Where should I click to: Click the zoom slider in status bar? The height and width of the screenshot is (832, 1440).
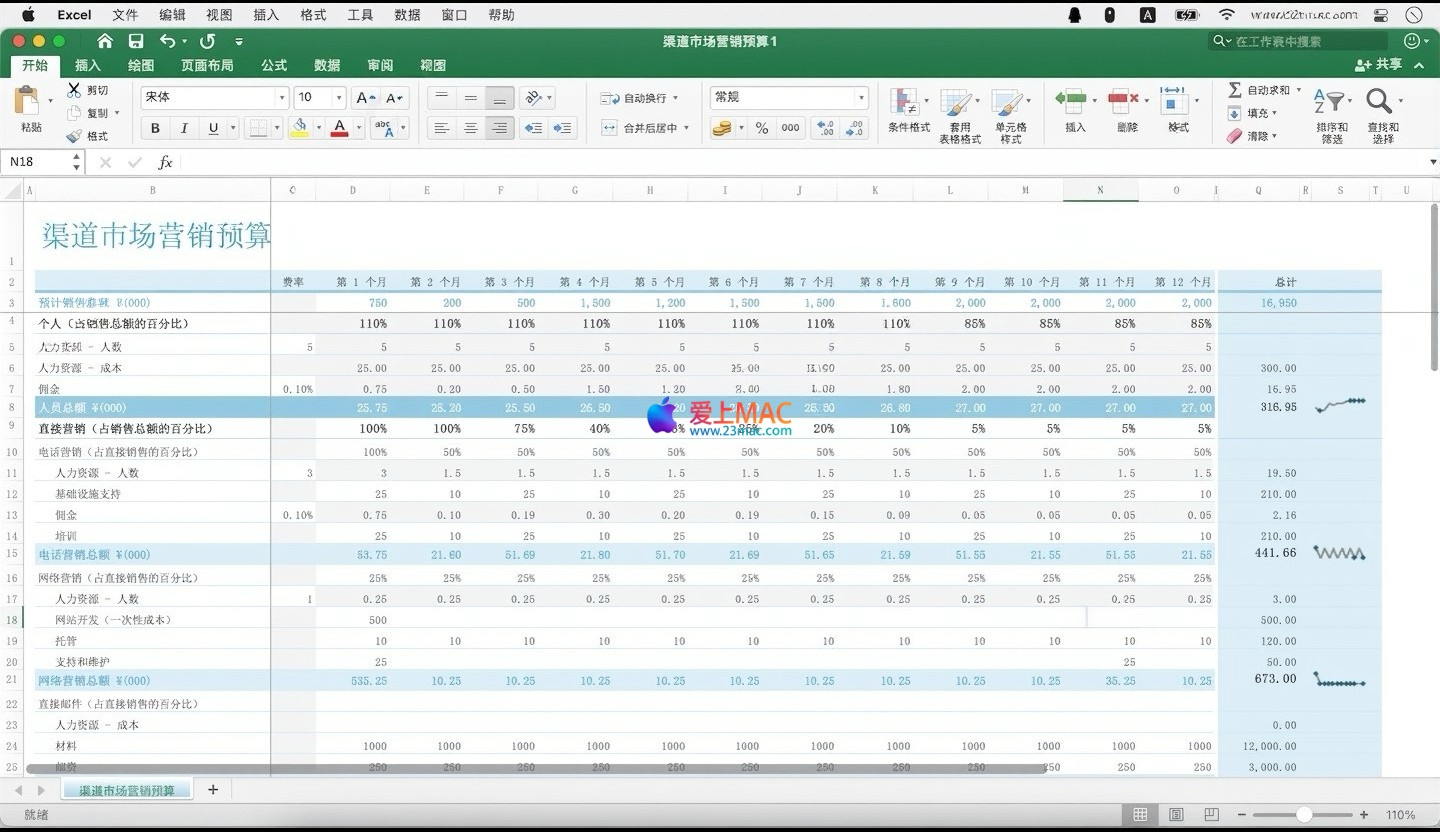pos(1303,815)
